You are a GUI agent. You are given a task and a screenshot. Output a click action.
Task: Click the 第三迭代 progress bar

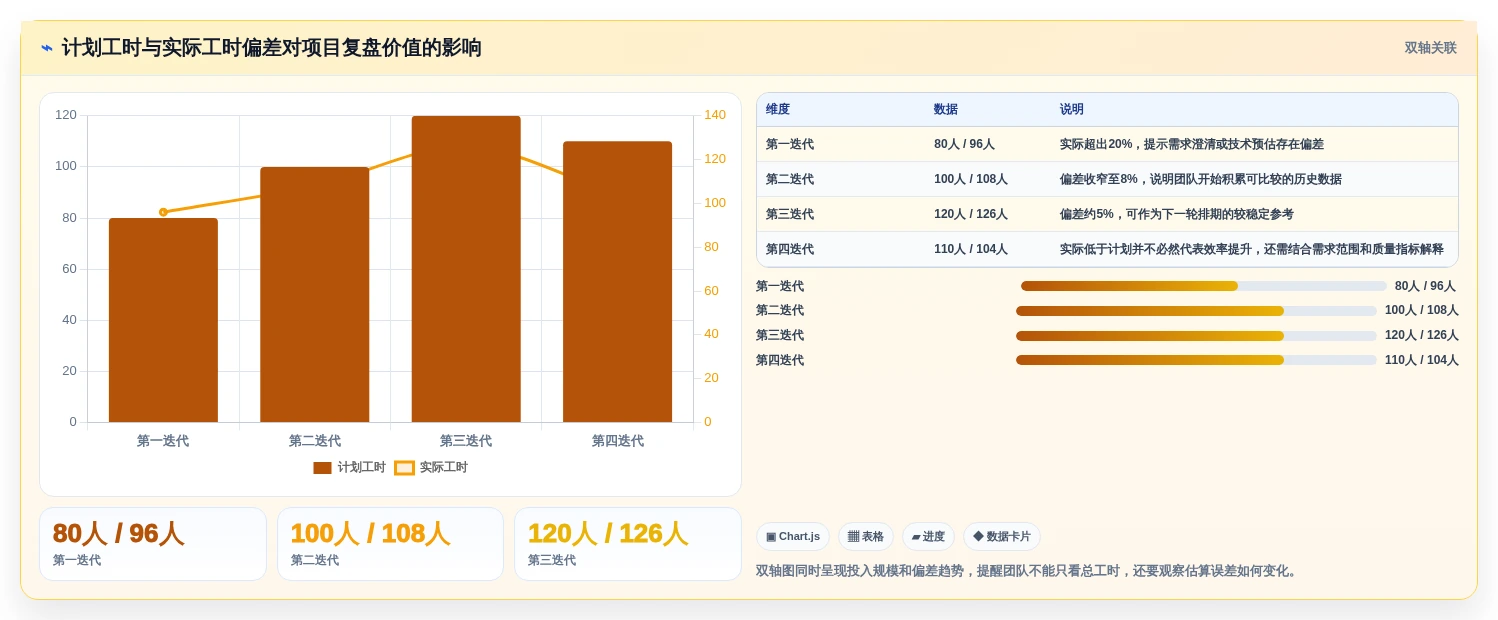click(x=1196, y=335)
